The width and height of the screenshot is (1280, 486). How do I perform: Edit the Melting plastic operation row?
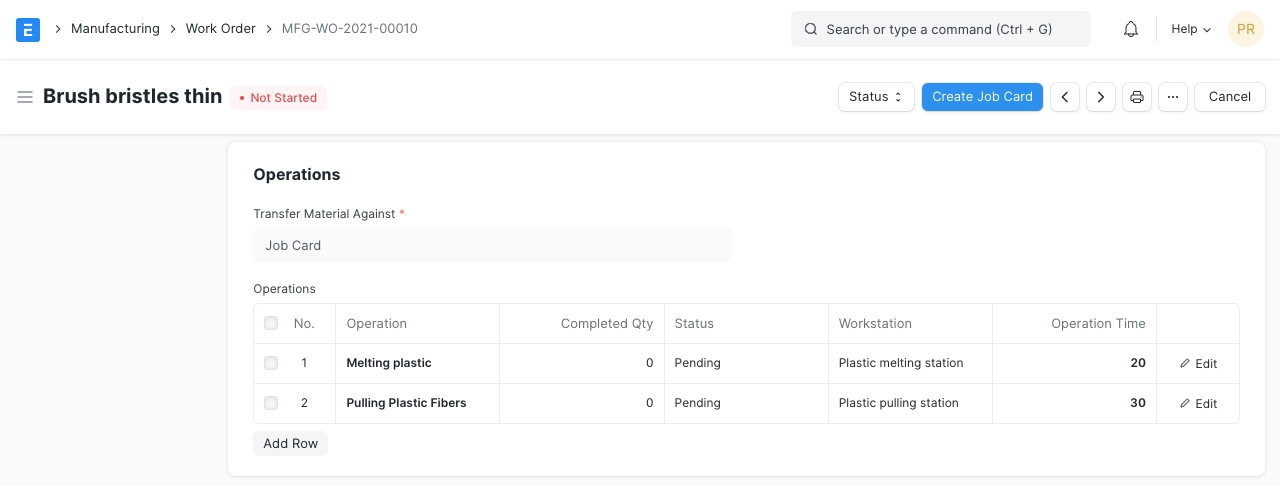tap(1198, 363)
